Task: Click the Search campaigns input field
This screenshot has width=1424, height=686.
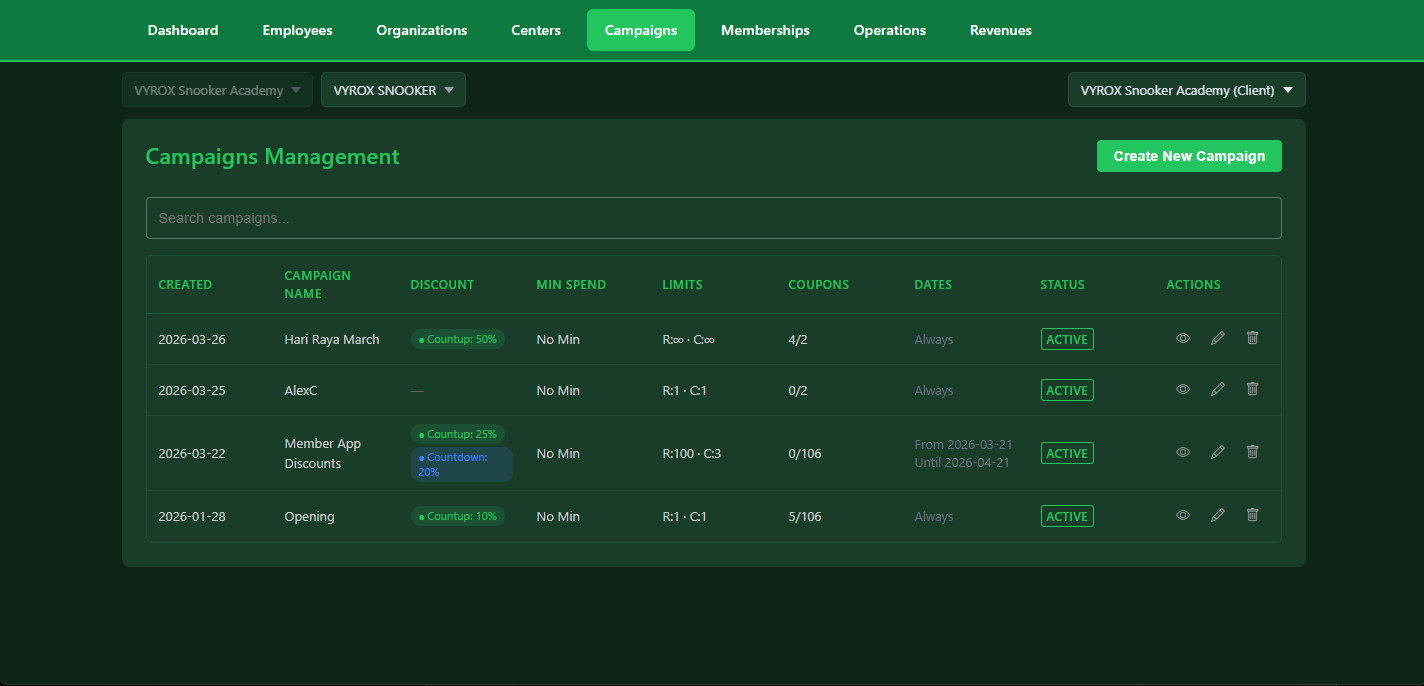Action: (x=713, y=218)
